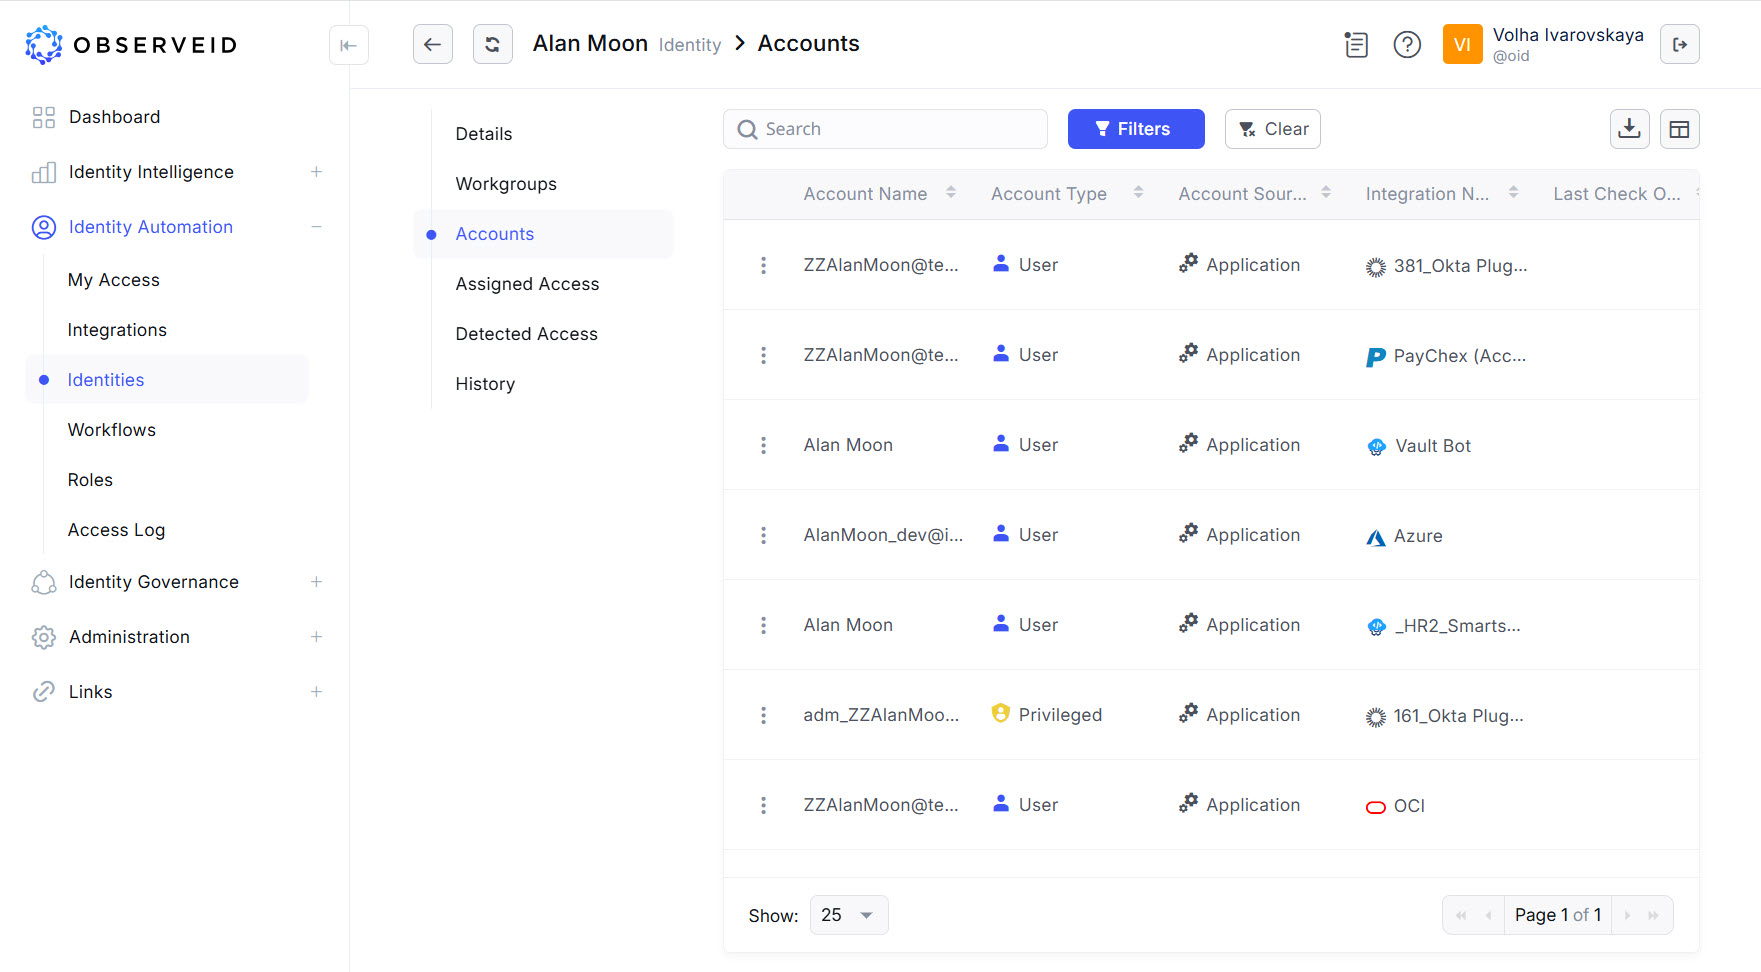The height and width of the screenshot is (972, 1761).
Task: Expand the Administration menu section
Action: pyautogui.click(x=316, y=637)
